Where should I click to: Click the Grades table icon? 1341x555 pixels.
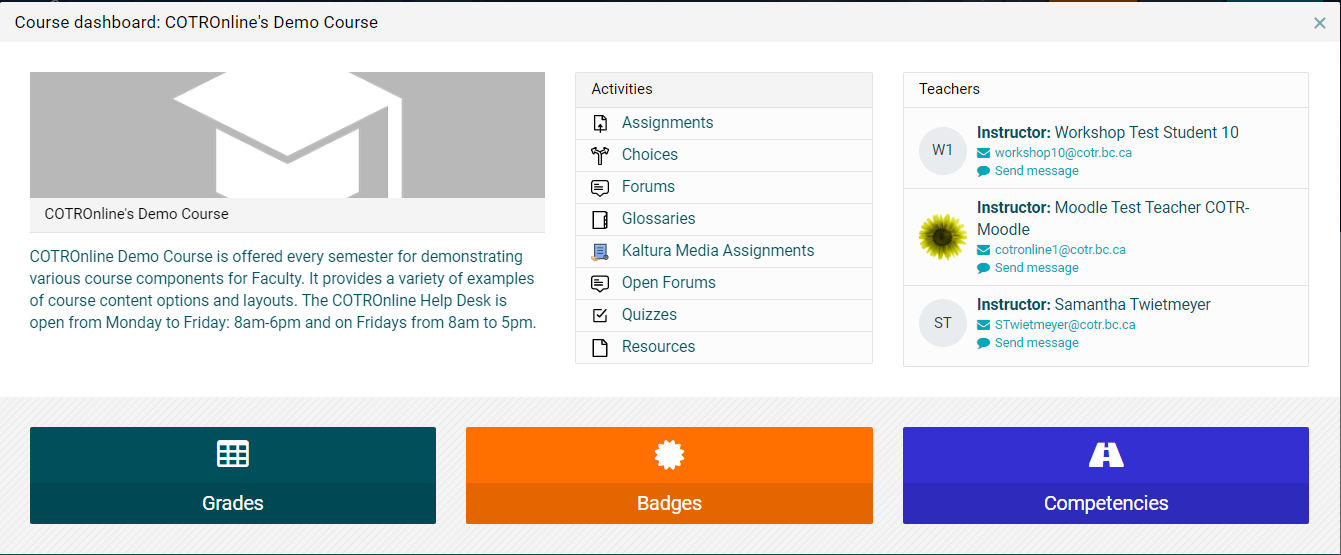point(233,454)
